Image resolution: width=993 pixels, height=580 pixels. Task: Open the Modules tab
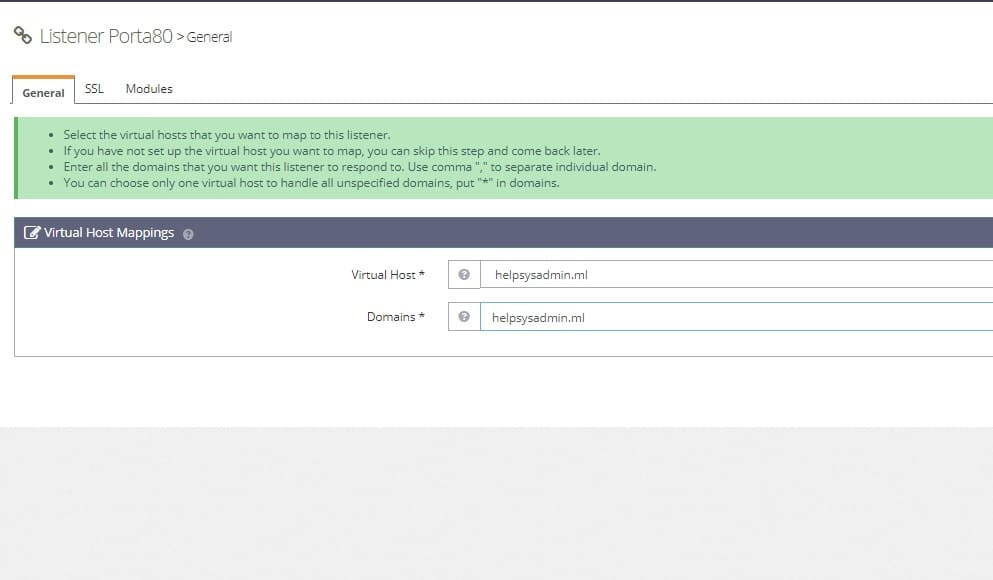pos(149,89)
